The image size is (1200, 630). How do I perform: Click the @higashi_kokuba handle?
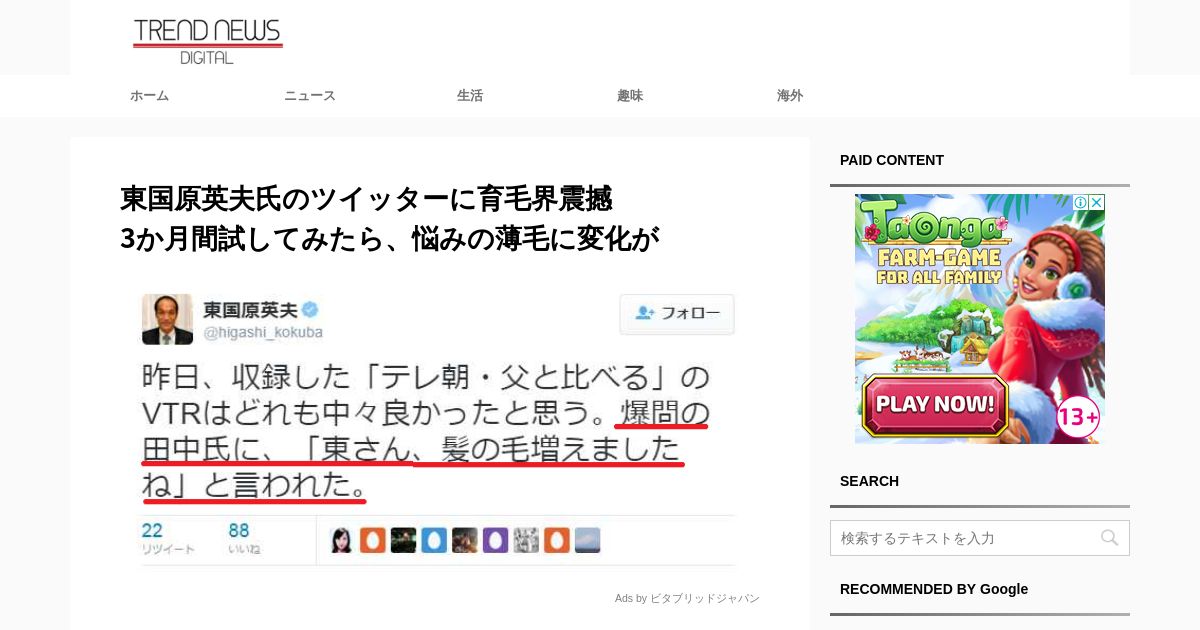tap(263, 332)
